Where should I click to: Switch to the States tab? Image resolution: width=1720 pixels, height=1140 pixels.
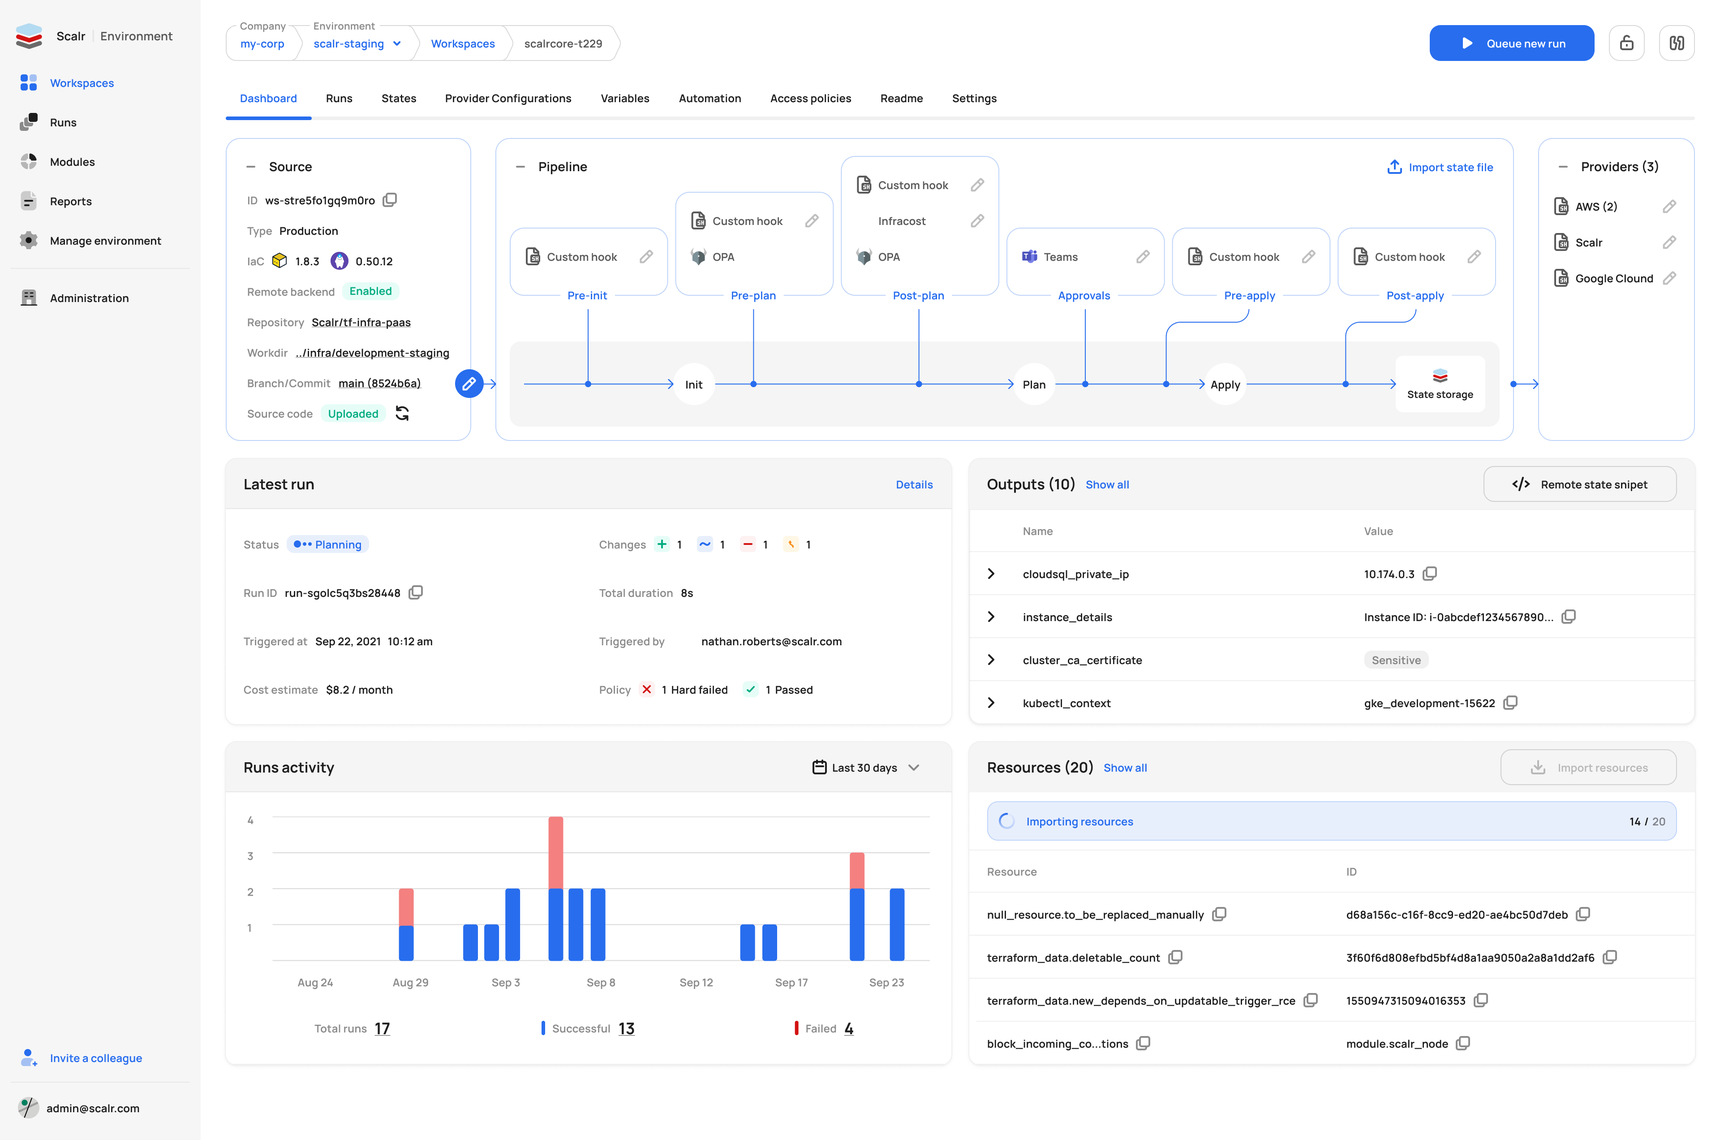(399, 98)
